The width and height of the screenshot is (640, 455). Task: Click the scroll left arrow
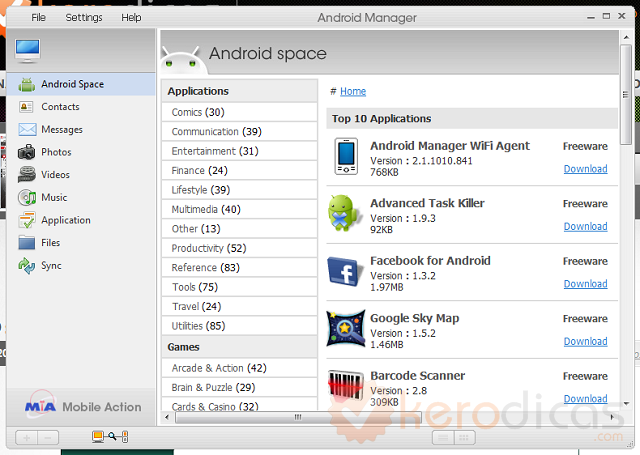(167, 417)
